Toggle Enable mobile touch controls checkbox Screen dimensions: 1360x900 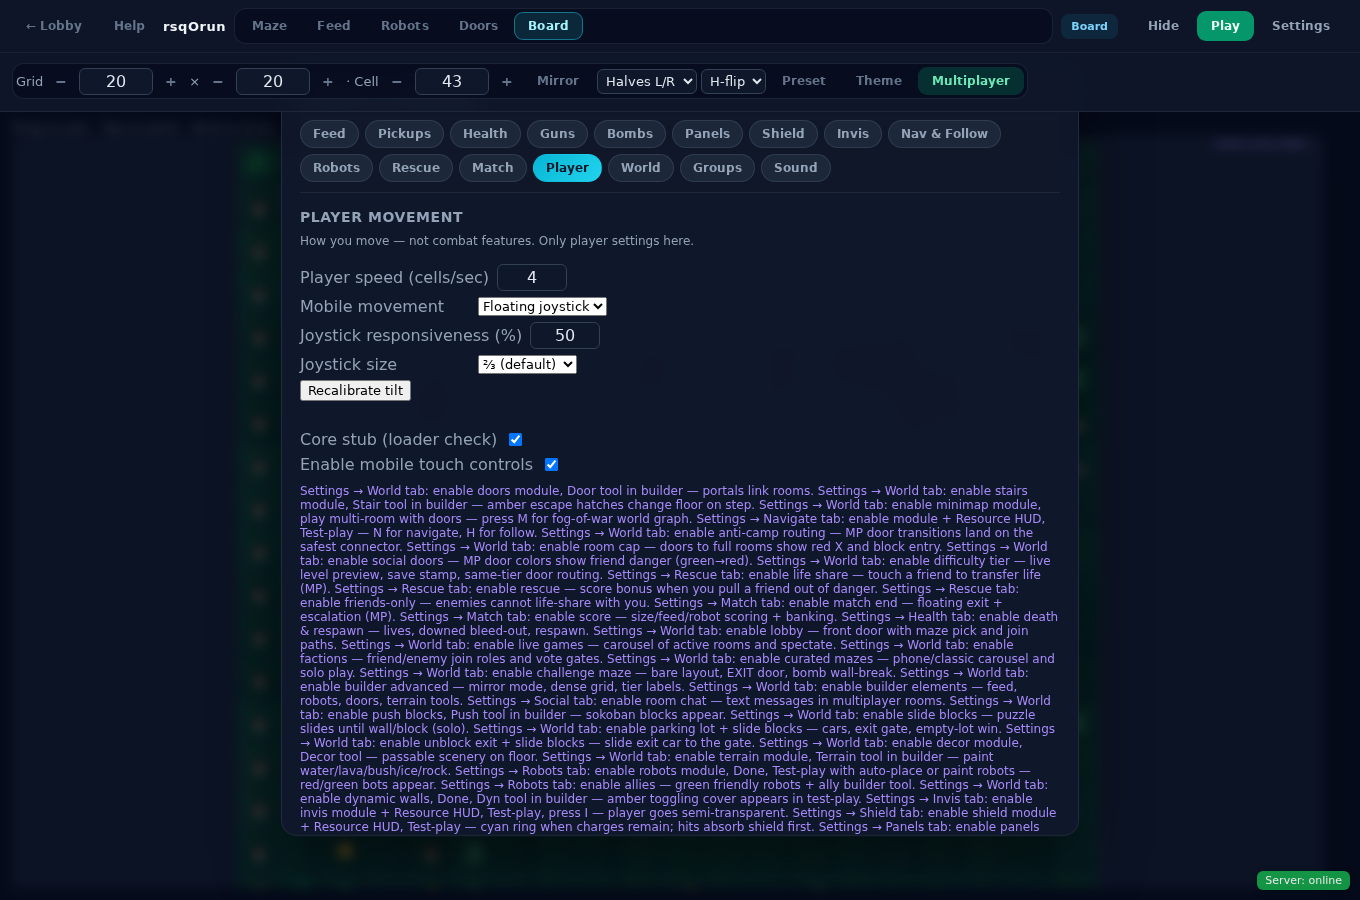coord(551,465)
